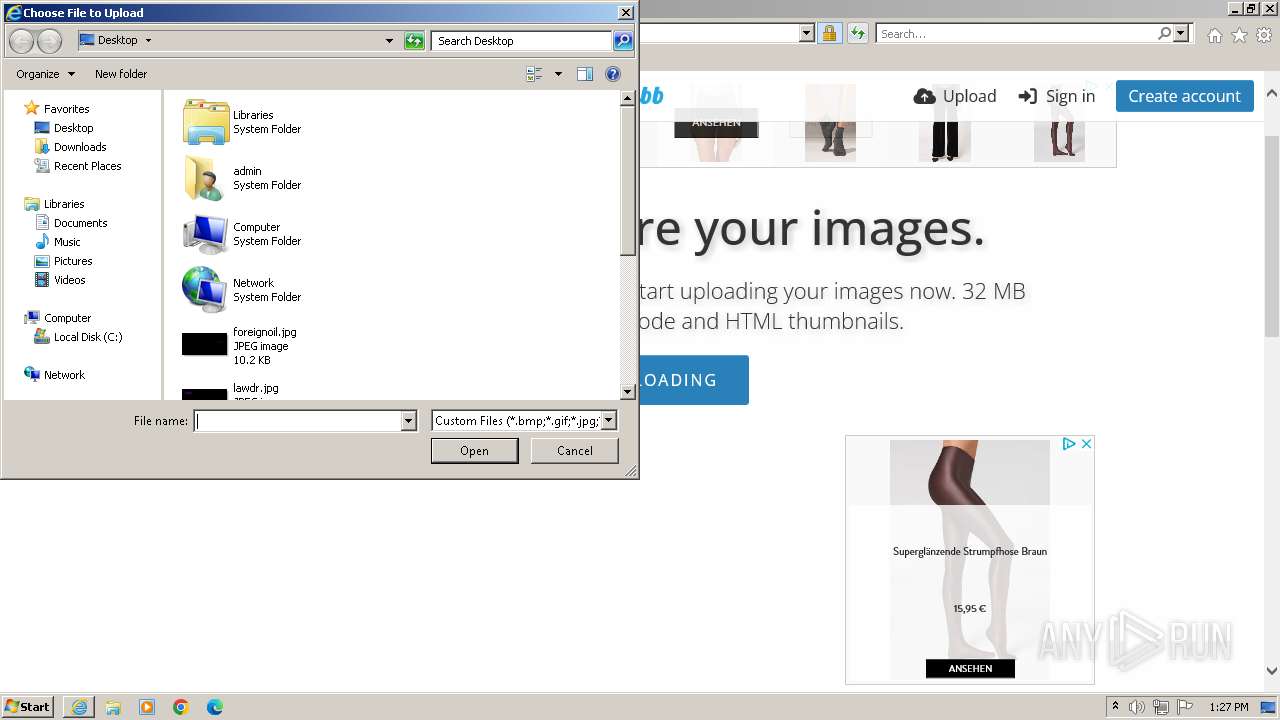Viewport: 1280px width, 720px height.
Task: Select Downloads under Favorites
Action: (80, 147)
